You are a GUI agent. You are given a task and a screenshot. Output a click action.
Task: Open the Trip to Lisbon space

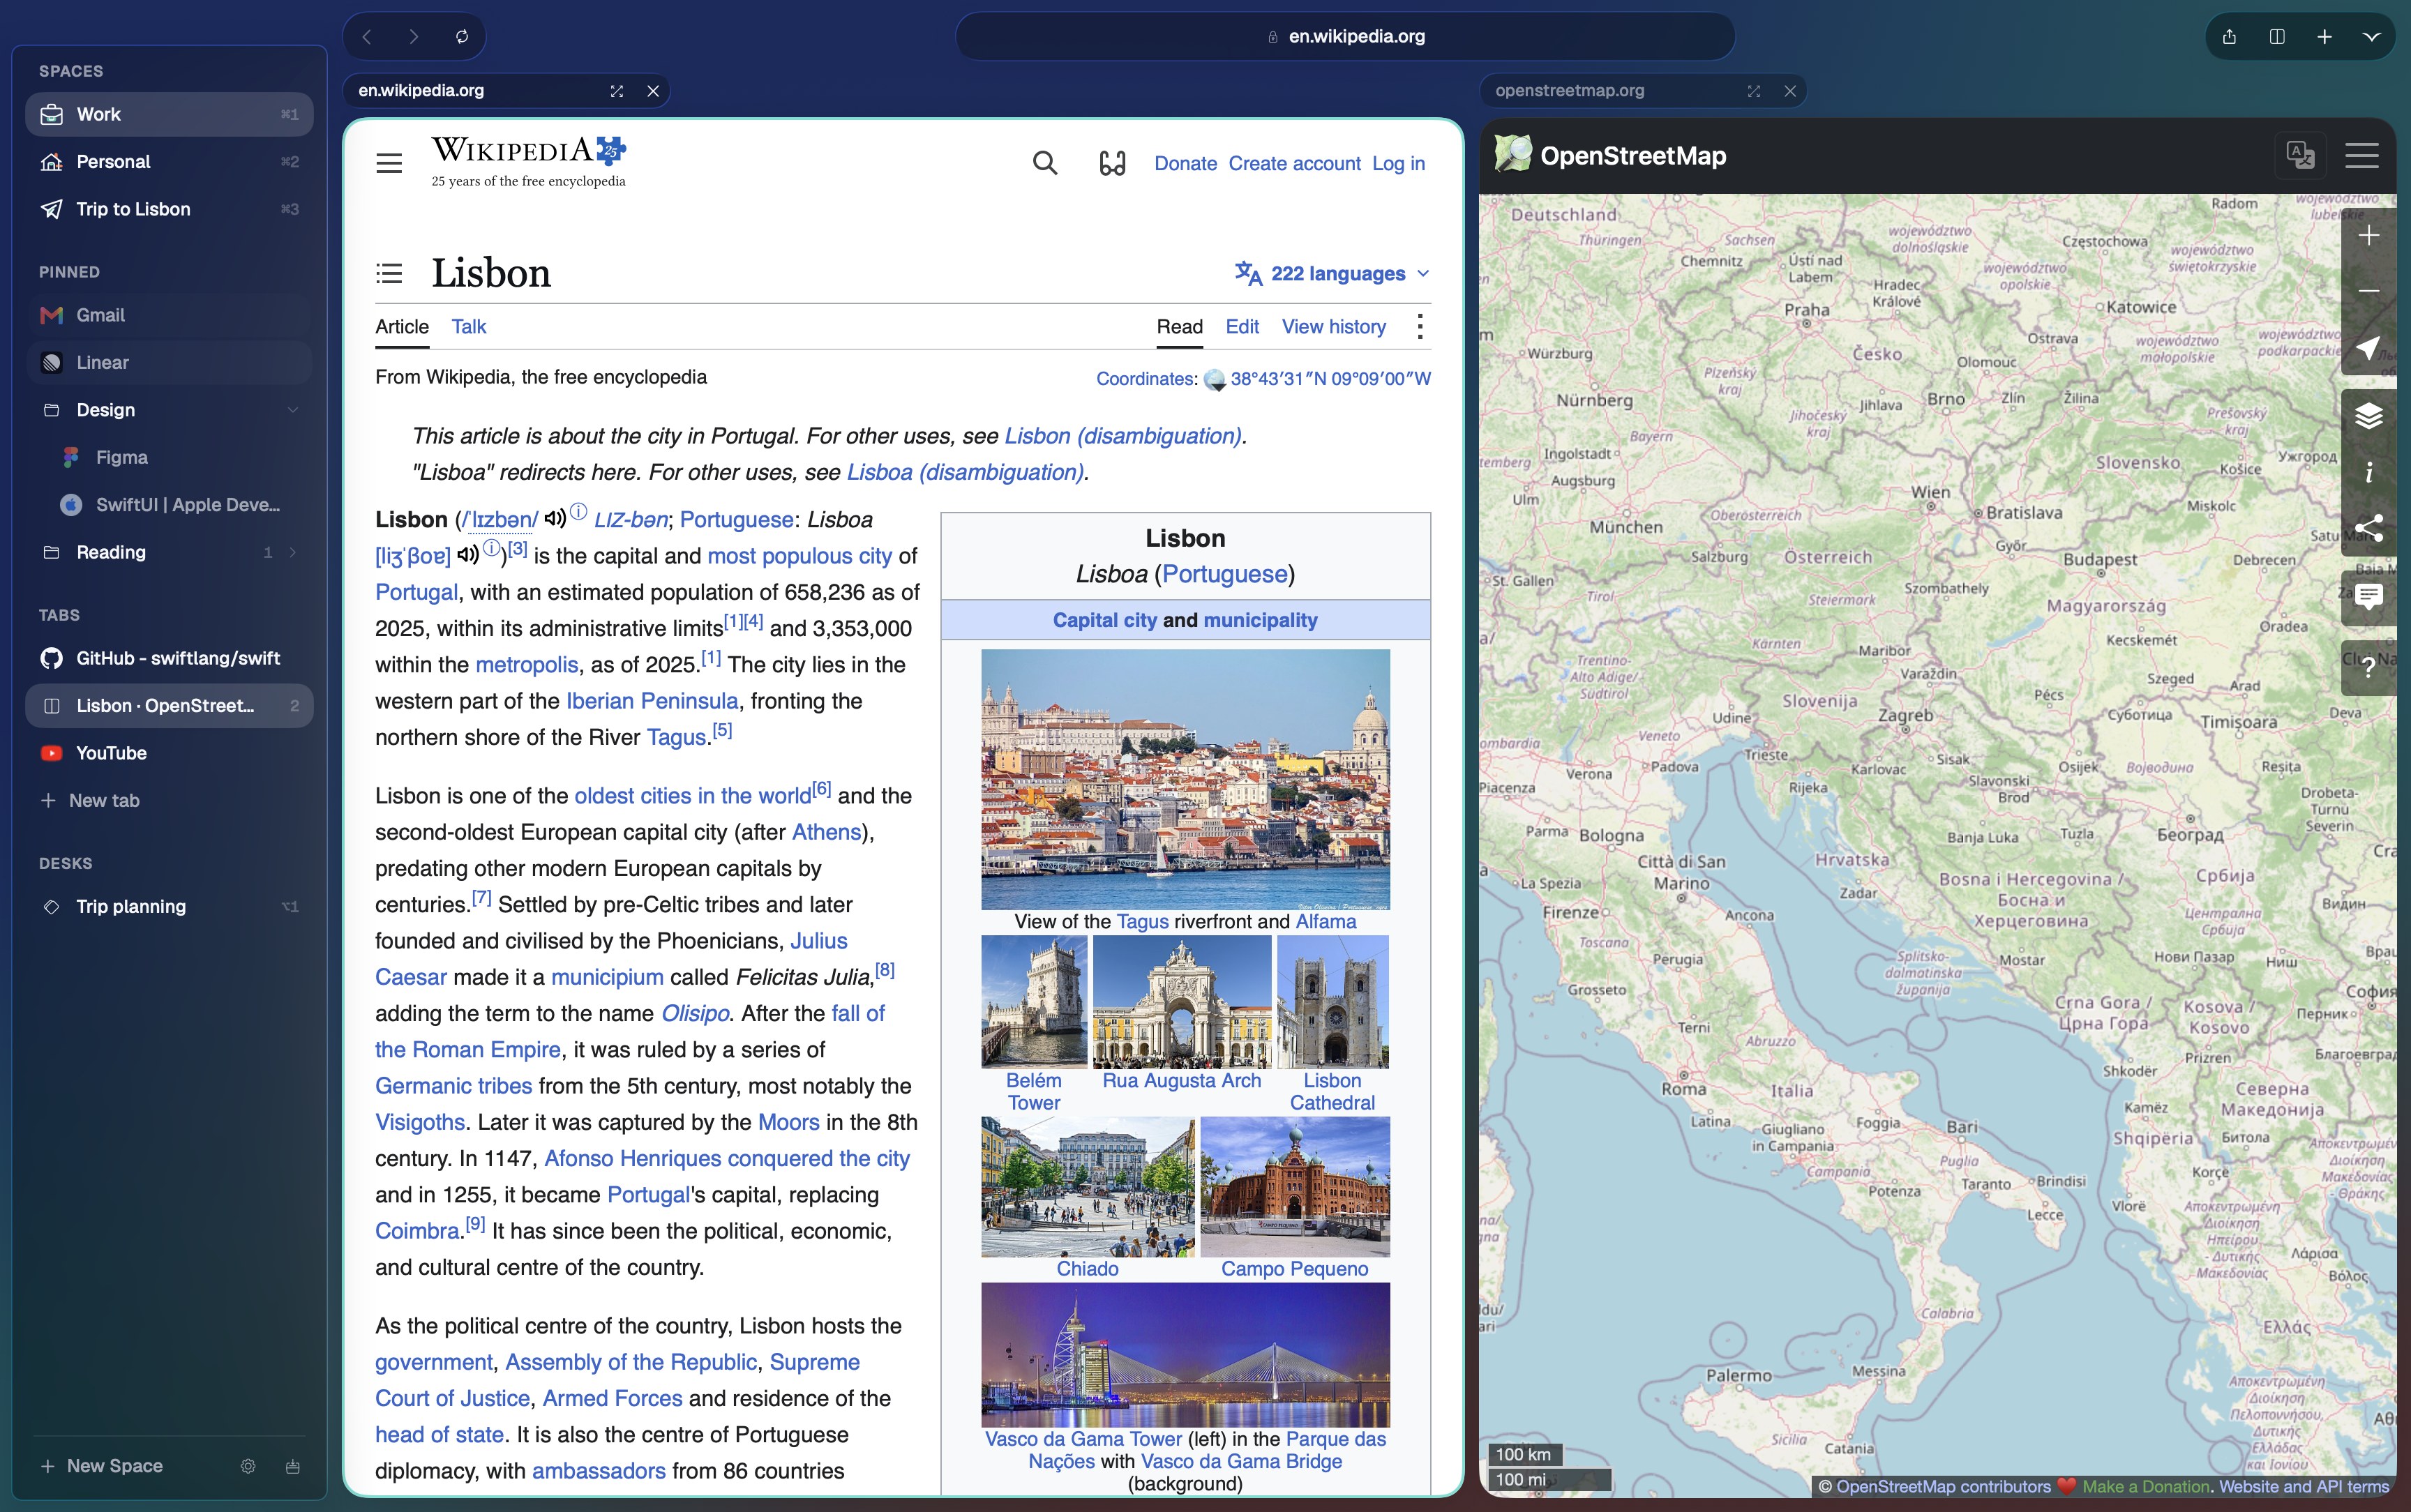coord(169,209)
